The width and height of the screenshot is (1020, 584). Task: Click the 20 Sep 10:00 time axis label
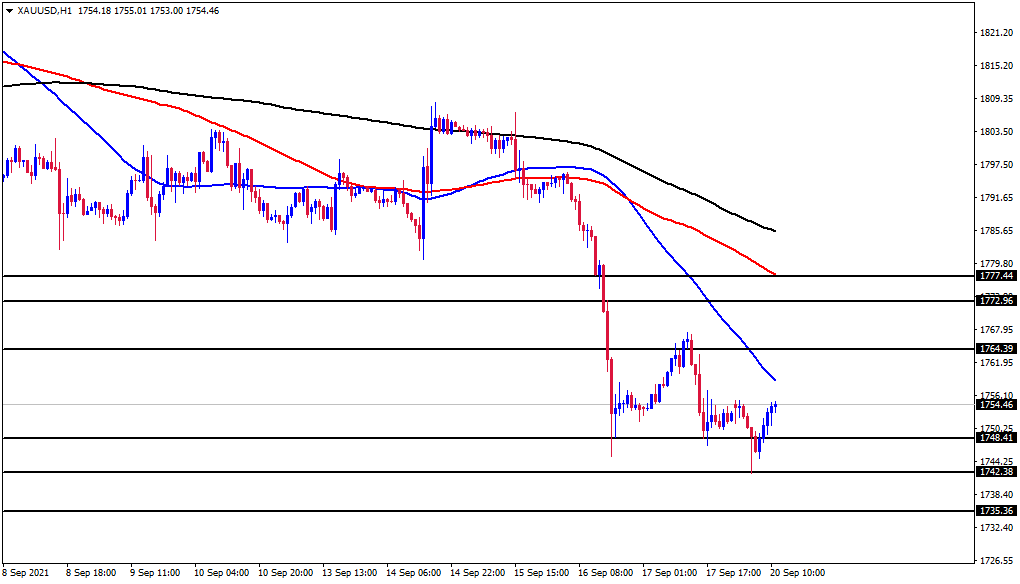point(798,573)
